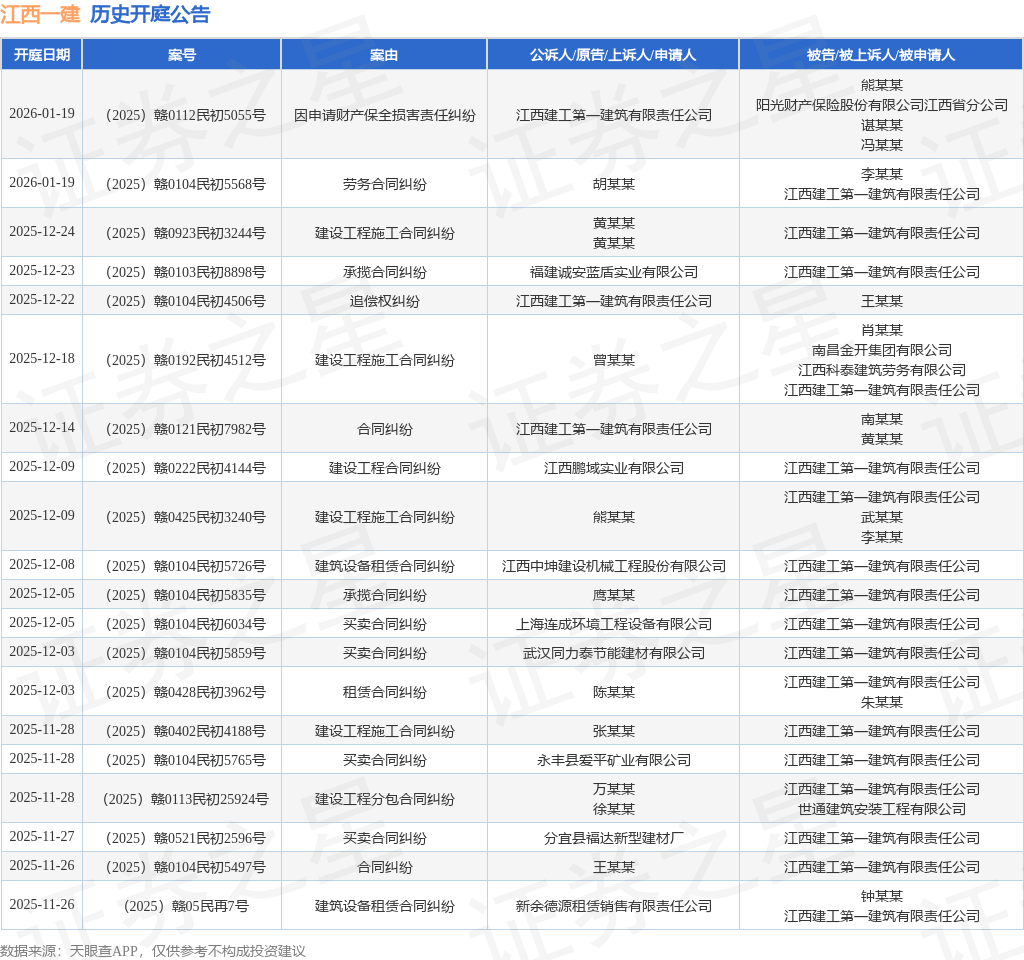Click cause 因申请财产保全损害责任纠纷
1024x960 pixels.
pos(385,116)
